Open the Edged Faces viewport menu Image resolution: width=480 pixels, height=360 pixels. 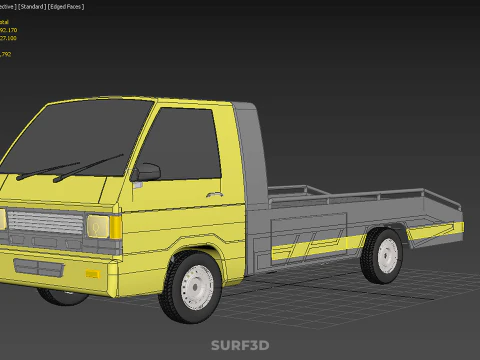pyautogui.click(x=66, y=7)
